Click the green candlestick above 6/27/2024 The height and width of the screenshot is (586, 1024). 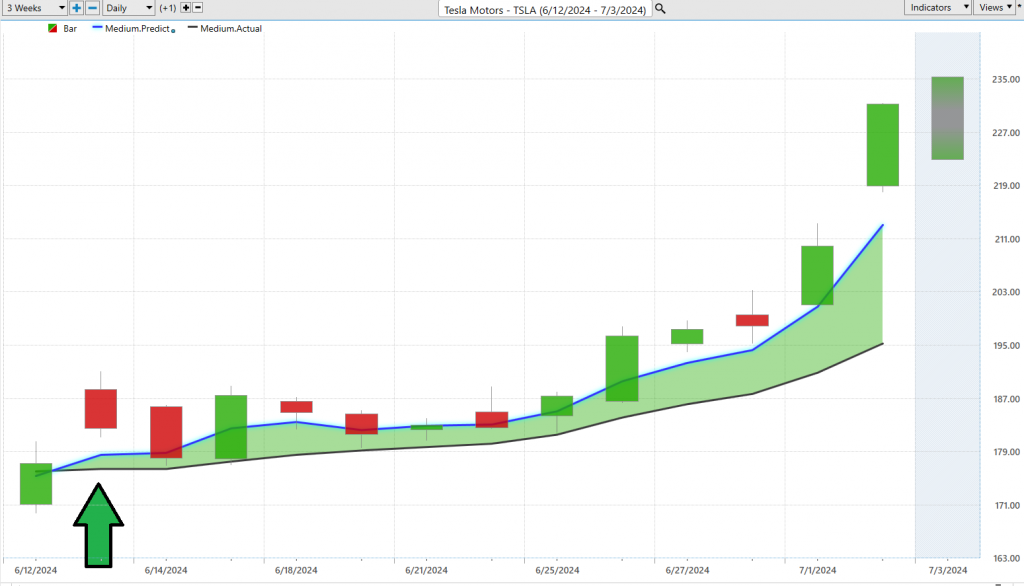point(687,336)
